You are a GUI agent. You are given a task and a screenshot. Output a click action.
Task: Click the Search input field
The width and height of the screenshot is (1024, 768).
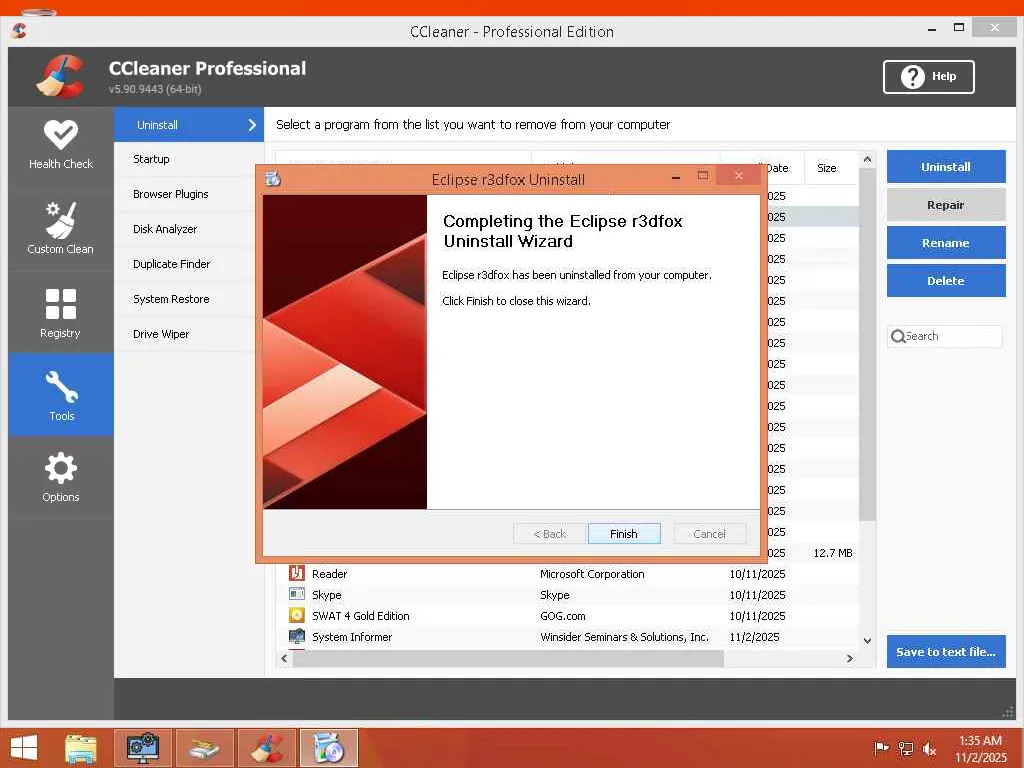[944, 336]
